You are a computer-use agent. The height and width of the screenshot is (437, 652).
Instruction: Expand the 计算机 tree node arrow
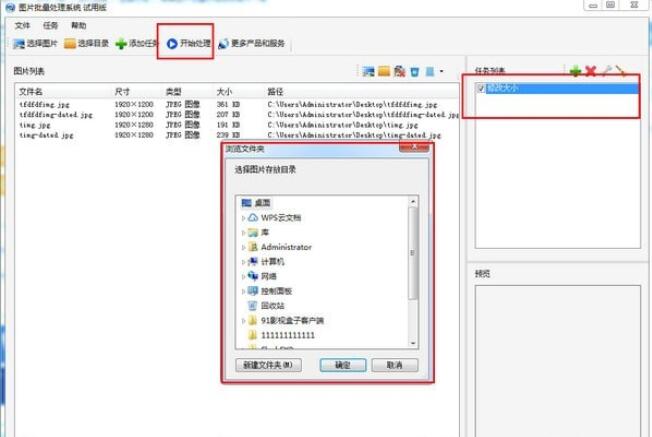(x=243, y=262)
